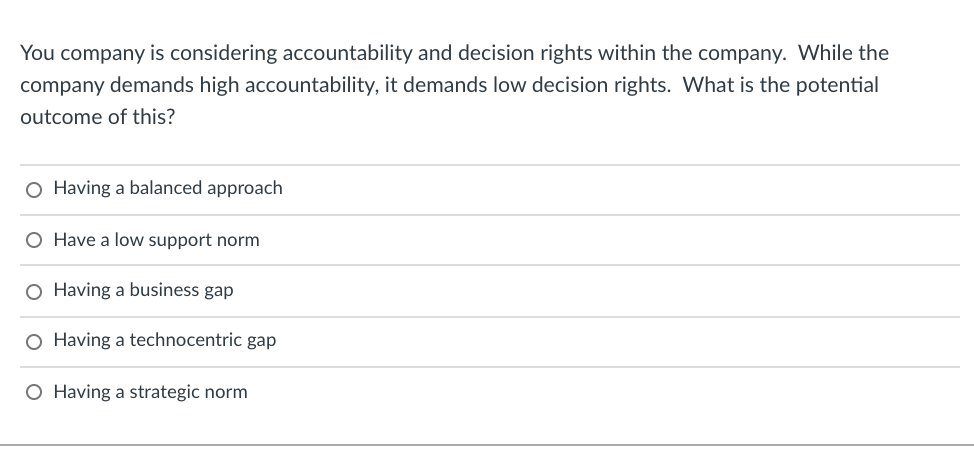Screen dimensions: 974x450
Task: Mark the 'Having a business gap' radio button
Action: click(x=35, y=291)
